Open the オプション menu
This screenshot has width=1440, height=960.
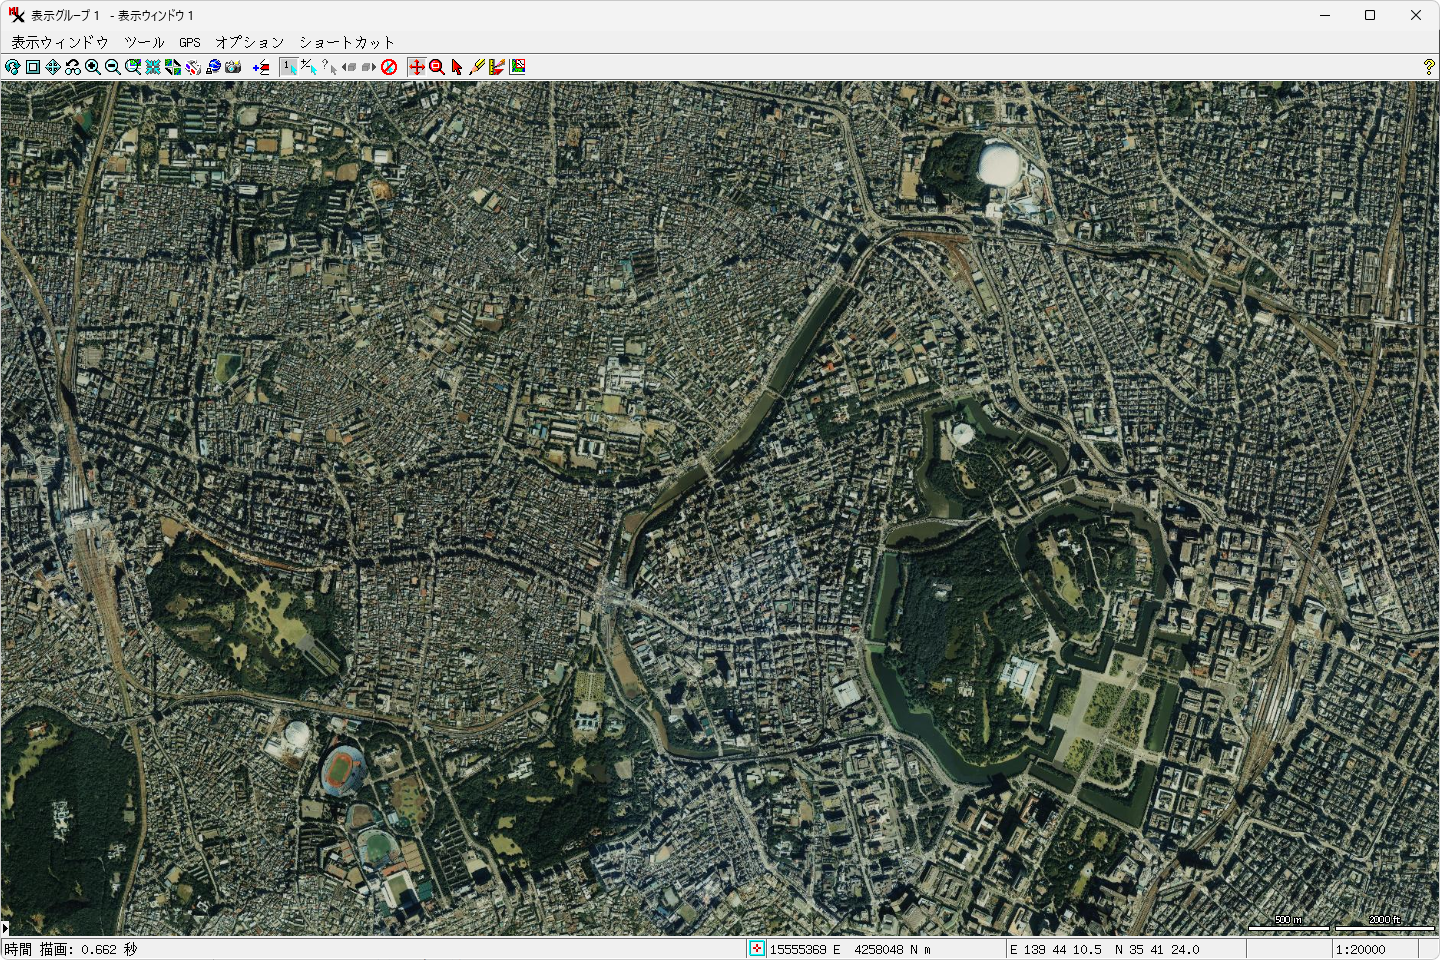250,42
